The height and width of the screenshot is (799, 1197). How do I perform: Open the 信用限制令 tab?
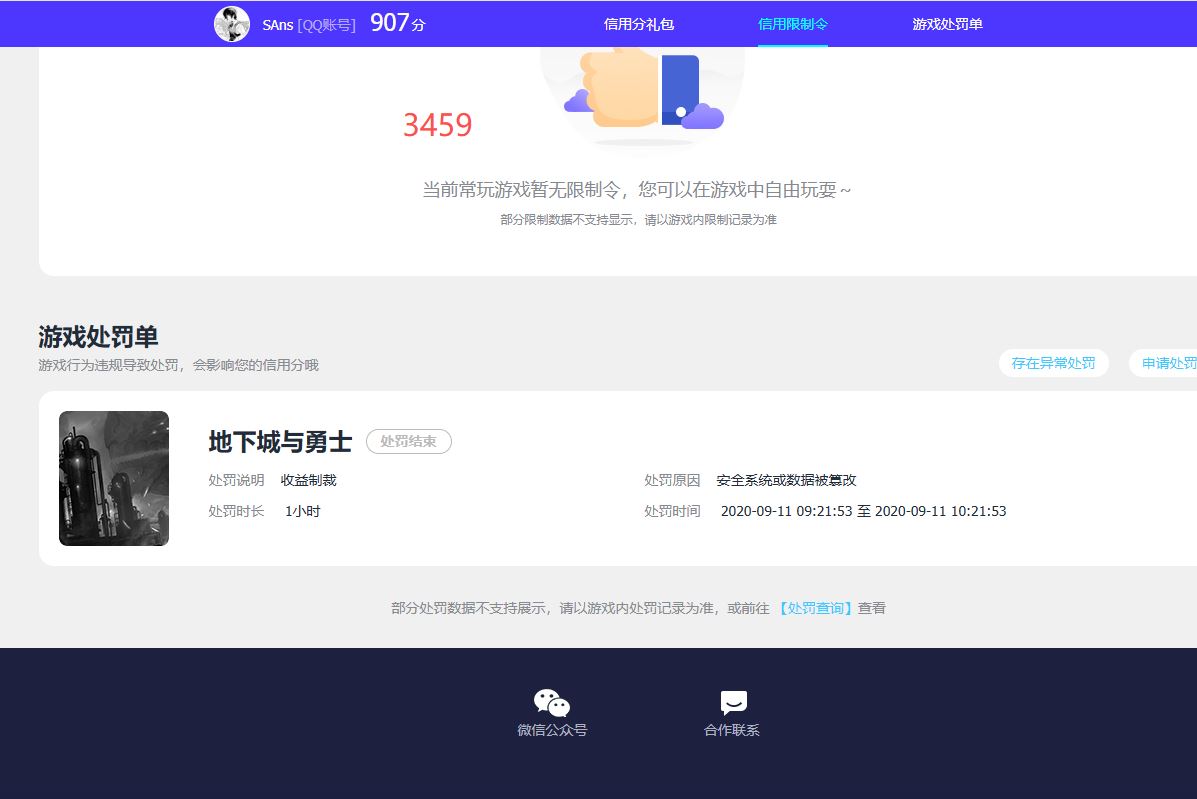point(792,23)
